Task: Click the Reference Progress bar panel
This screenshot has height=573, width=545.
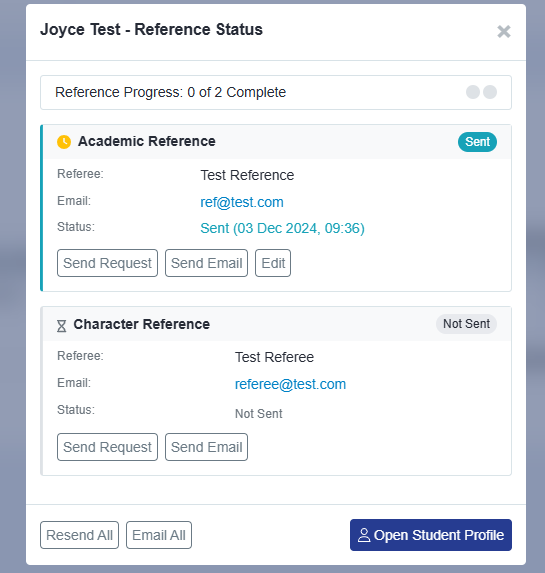Action: 276,92
